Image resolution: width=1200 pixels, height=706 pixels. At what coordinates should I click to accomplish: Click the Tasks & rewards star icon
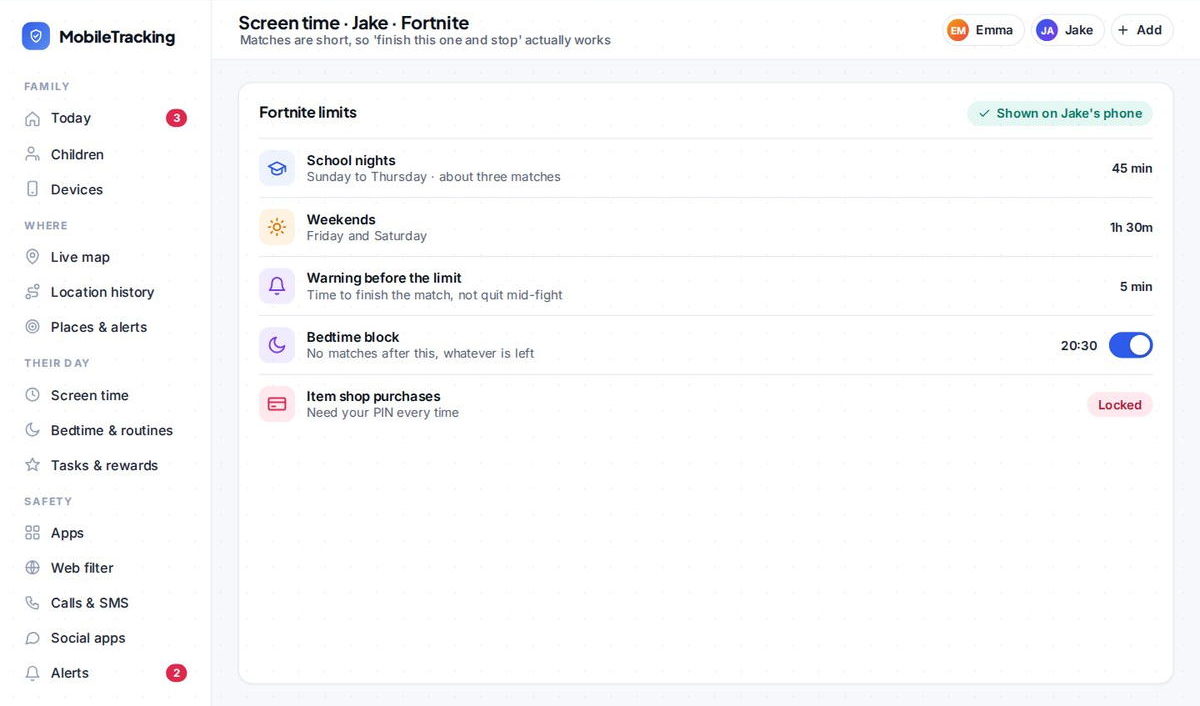32,465
